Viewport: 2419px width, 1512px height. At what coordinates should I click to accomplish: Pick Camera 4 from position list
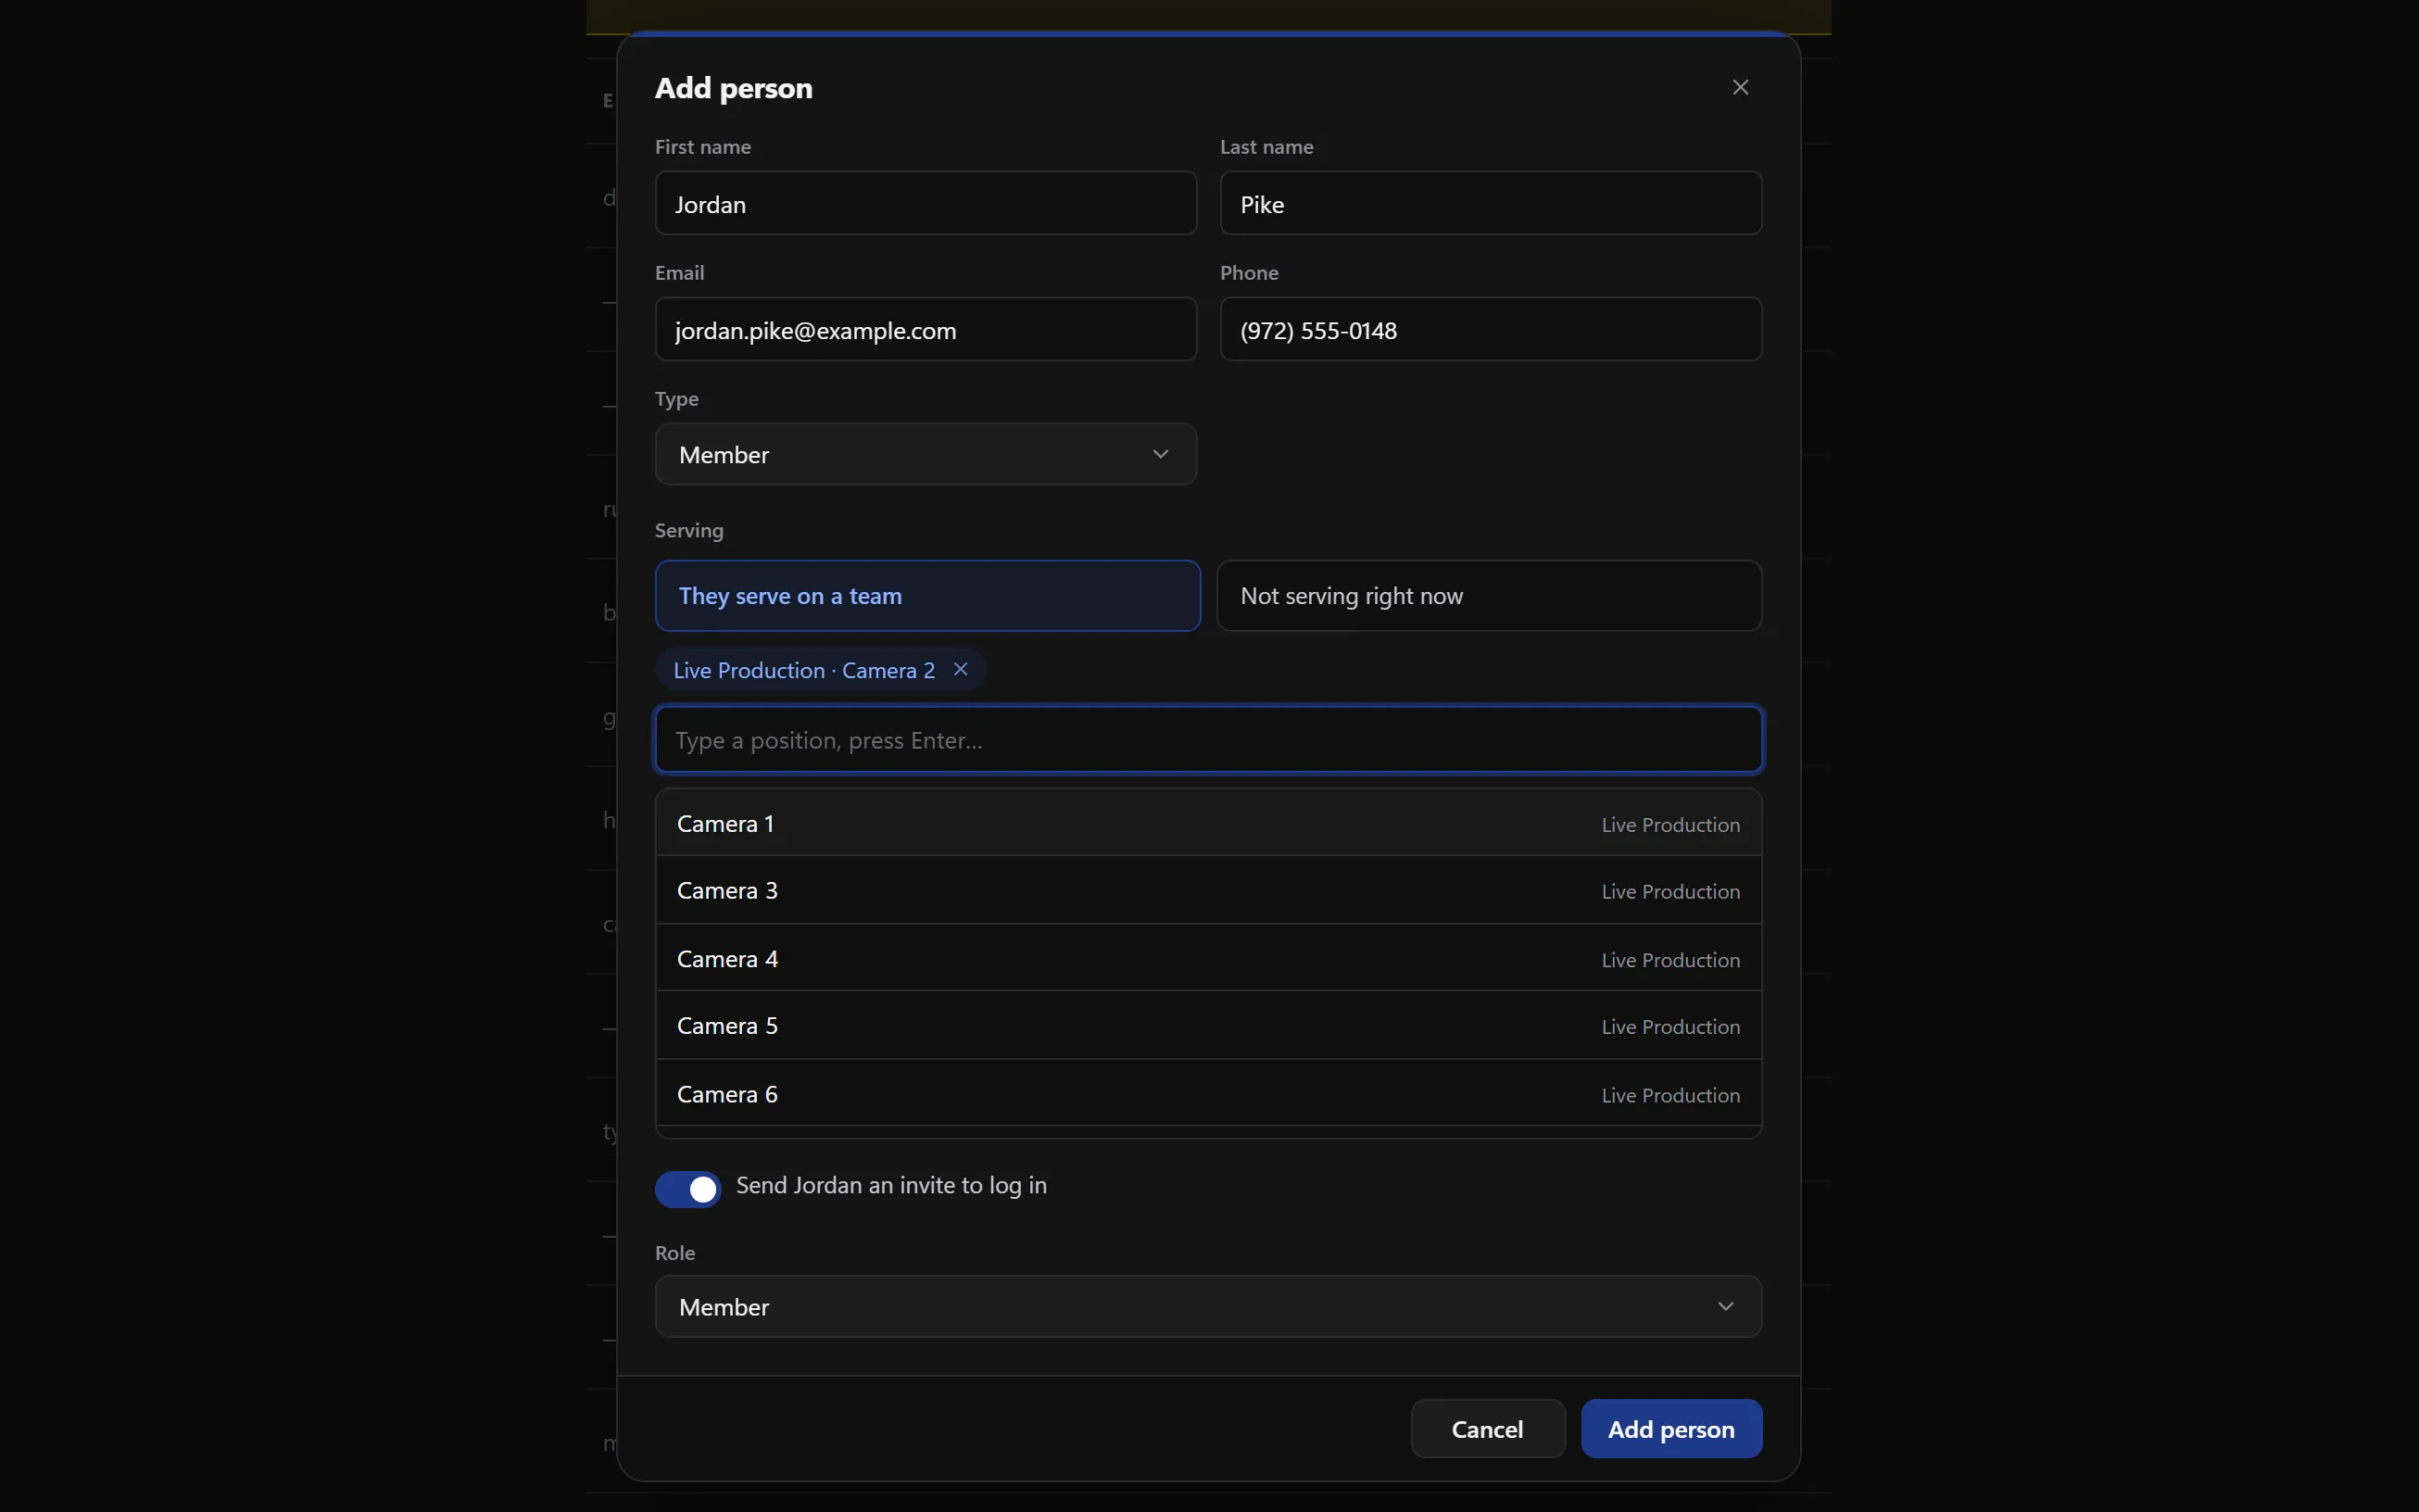point(1208,958)
